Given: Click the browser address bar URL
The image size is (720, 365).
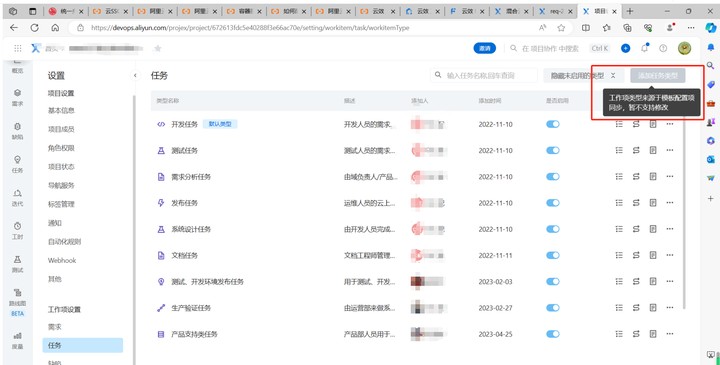Looking at the screenshot, I should pyautogui.click(x=250, y=28).
